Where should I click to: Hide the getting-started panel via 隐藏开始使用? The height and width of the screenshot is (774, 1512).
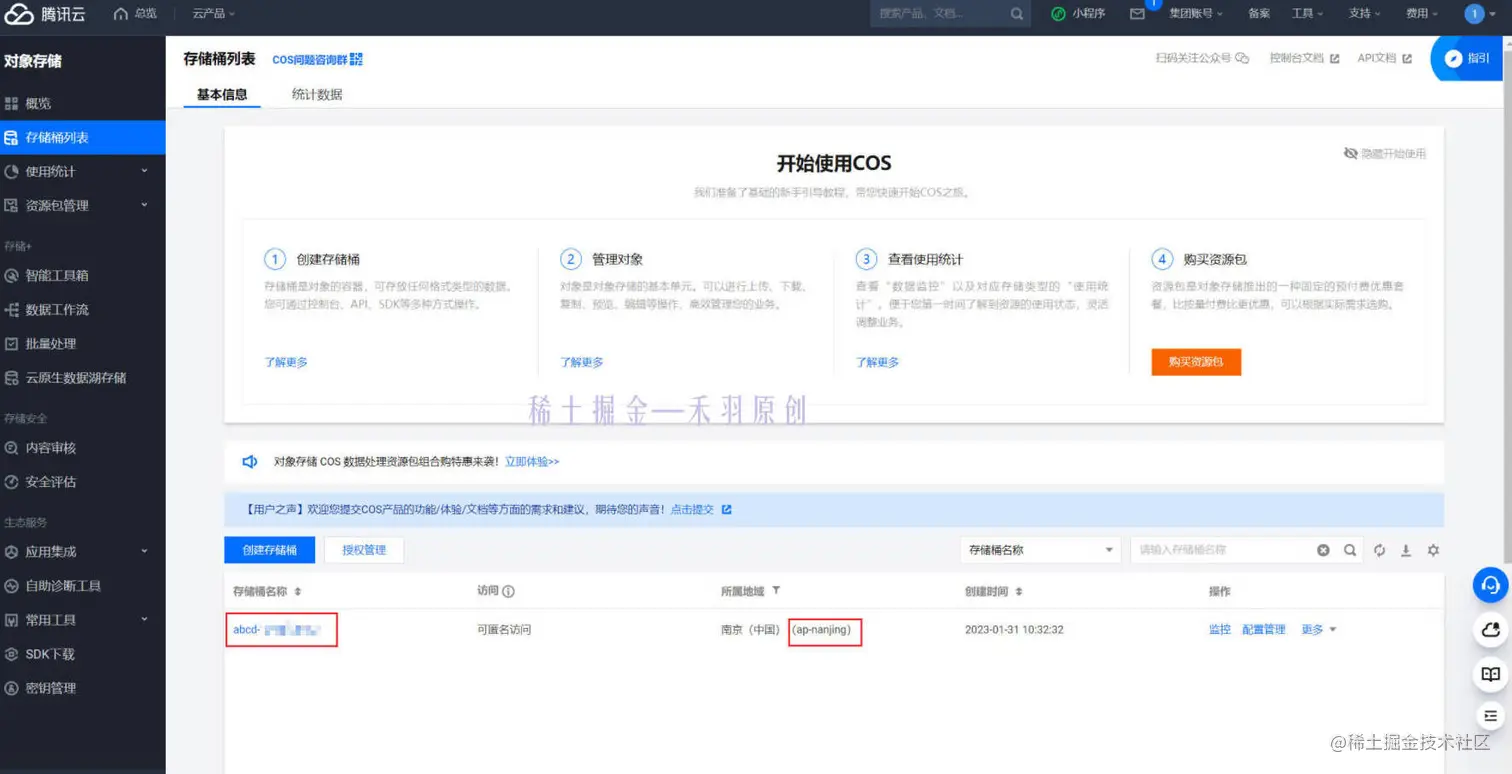(x=1385, y=153)
